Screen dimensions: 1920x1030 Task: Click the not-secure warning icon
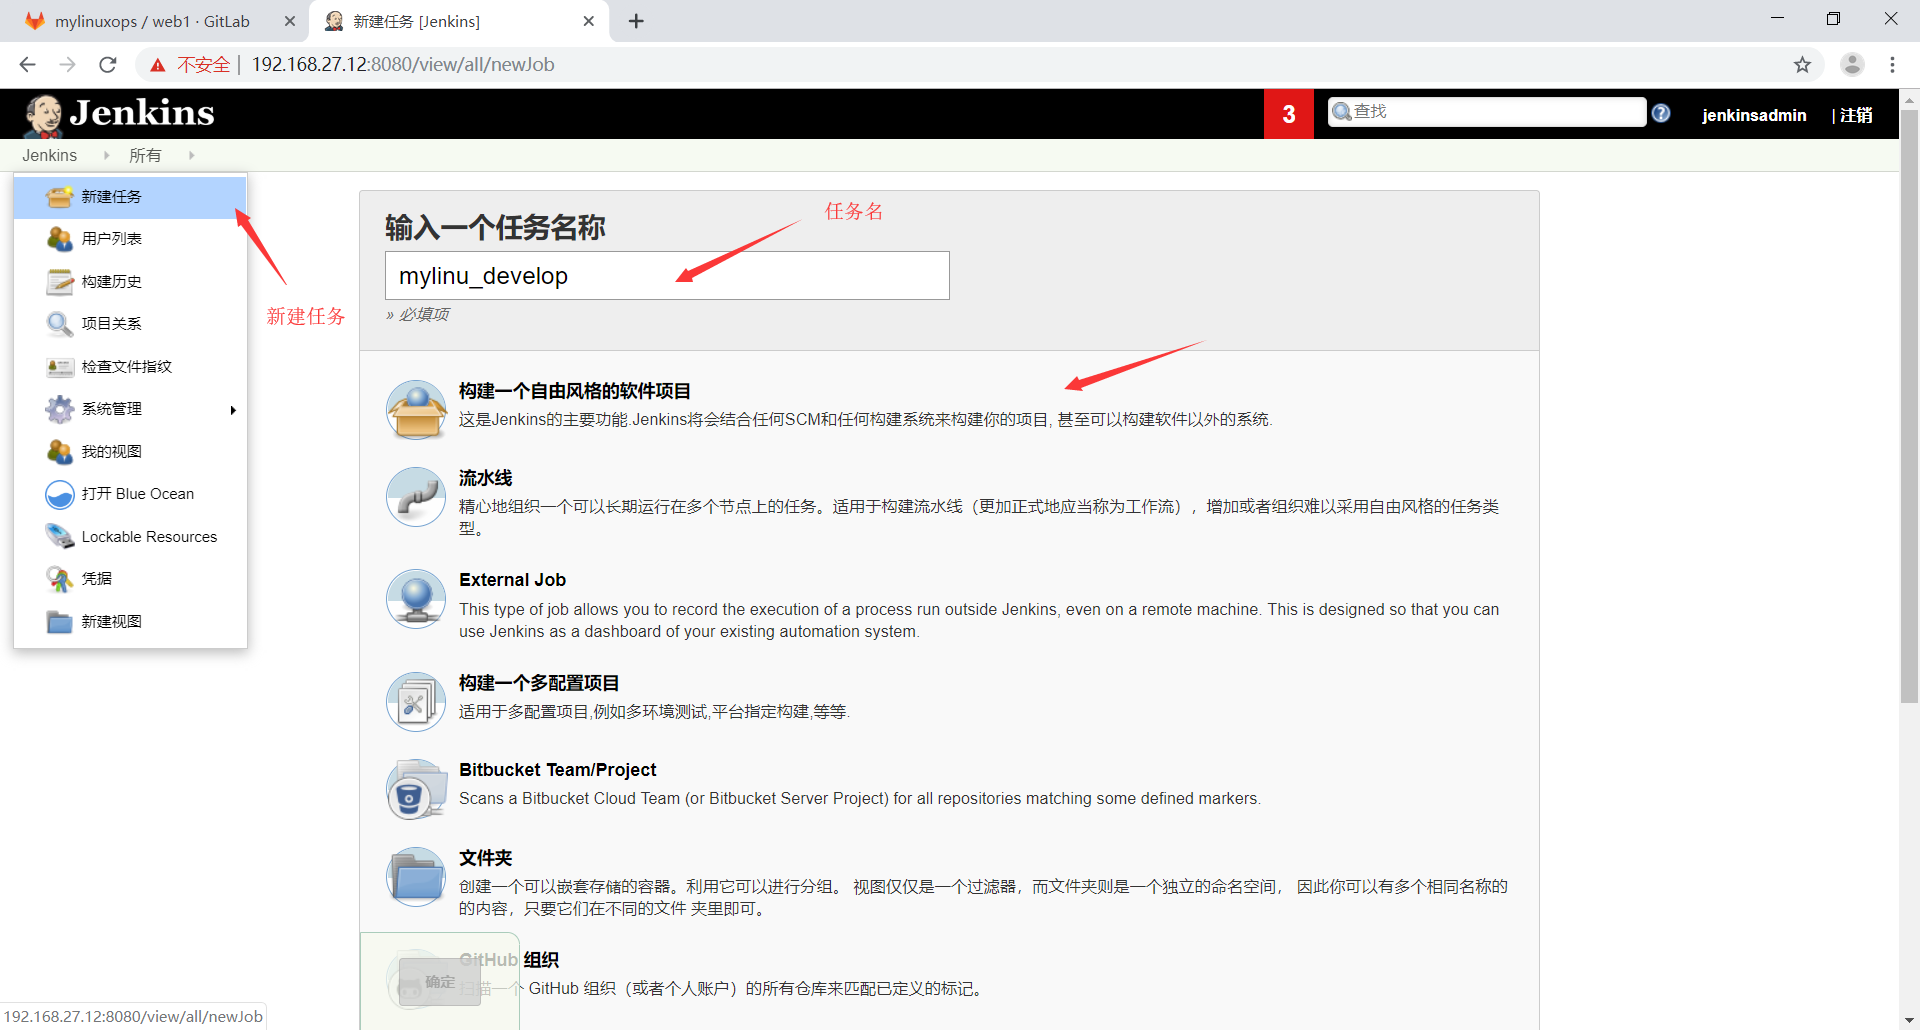158,65
